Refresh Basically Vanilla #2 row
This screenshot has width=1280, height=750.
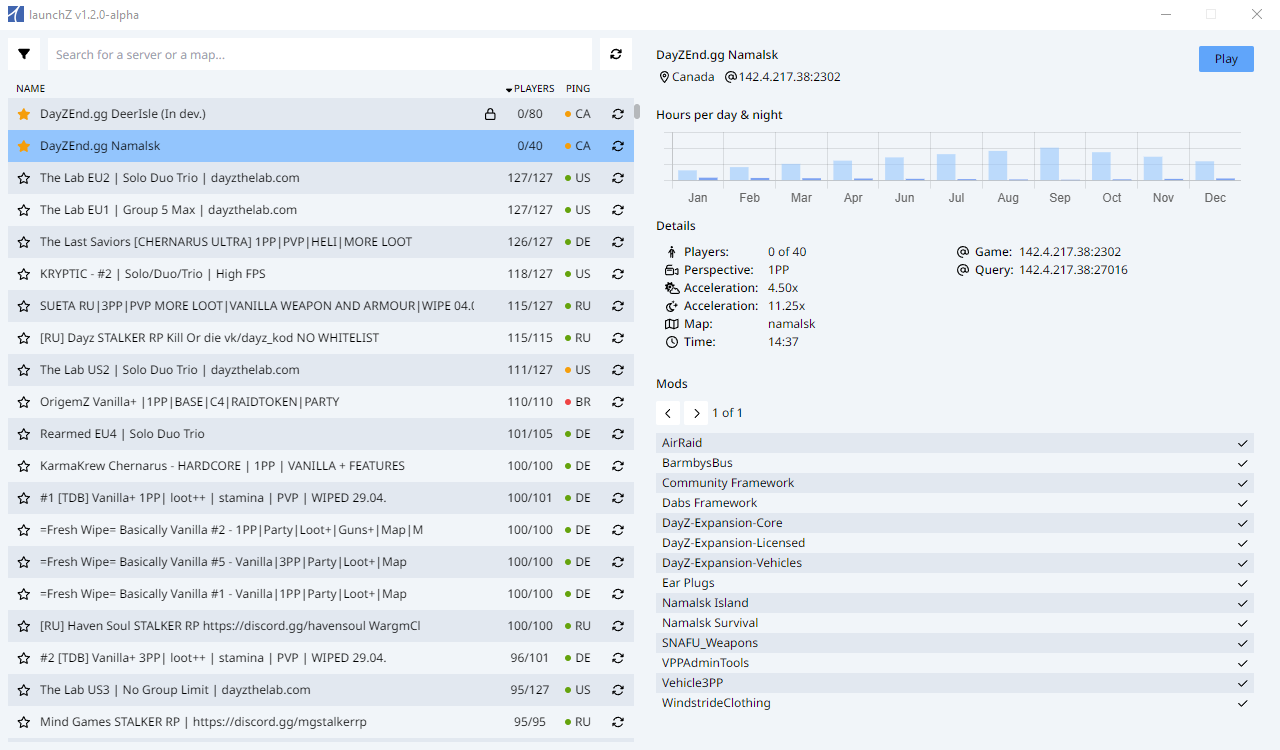click(618, 530)
